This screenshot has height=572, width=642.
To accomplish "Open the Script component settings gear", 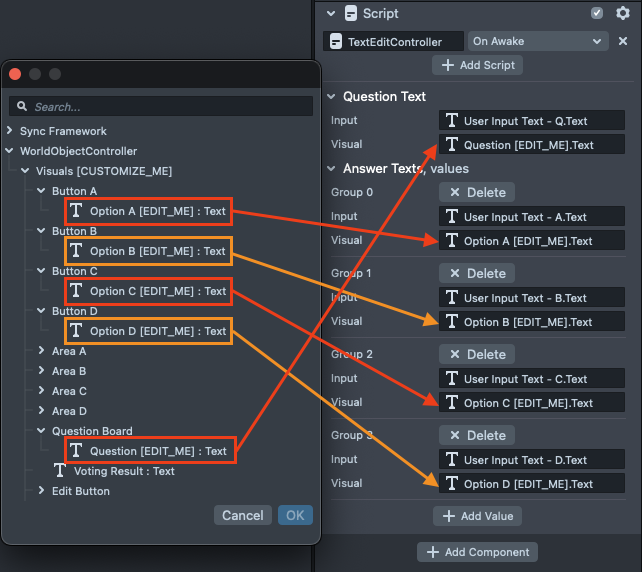I will click(x=623, y=13).
